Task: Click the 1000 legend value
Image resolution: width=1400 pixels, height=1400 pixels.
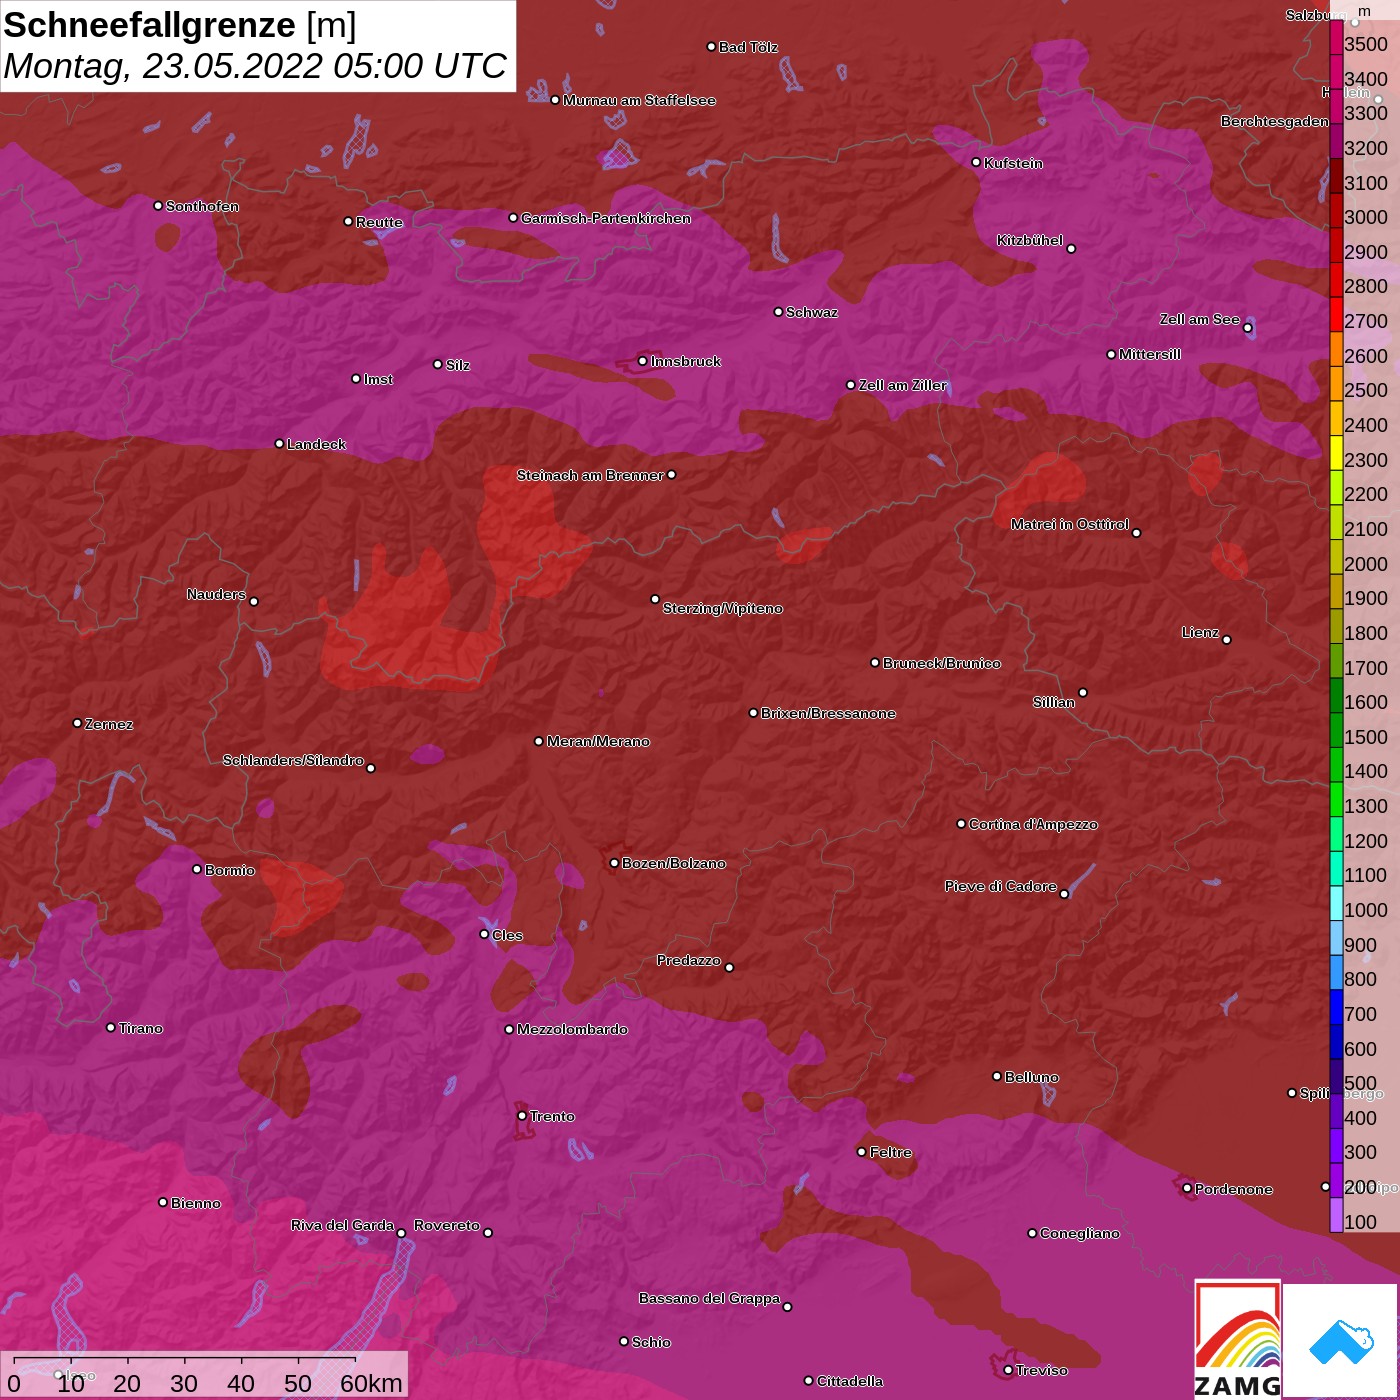Action: tap(1366, 910)
